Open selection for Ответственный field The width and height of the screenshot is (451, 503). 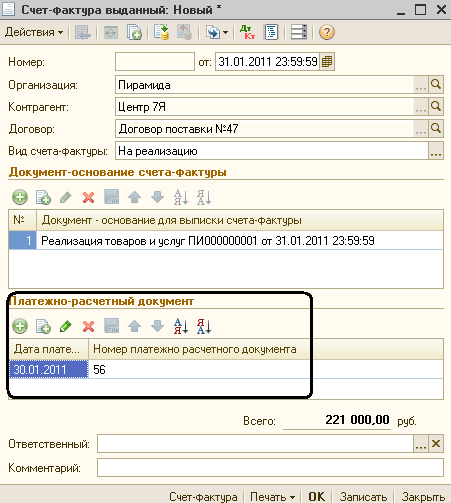(x=421, y=444)
